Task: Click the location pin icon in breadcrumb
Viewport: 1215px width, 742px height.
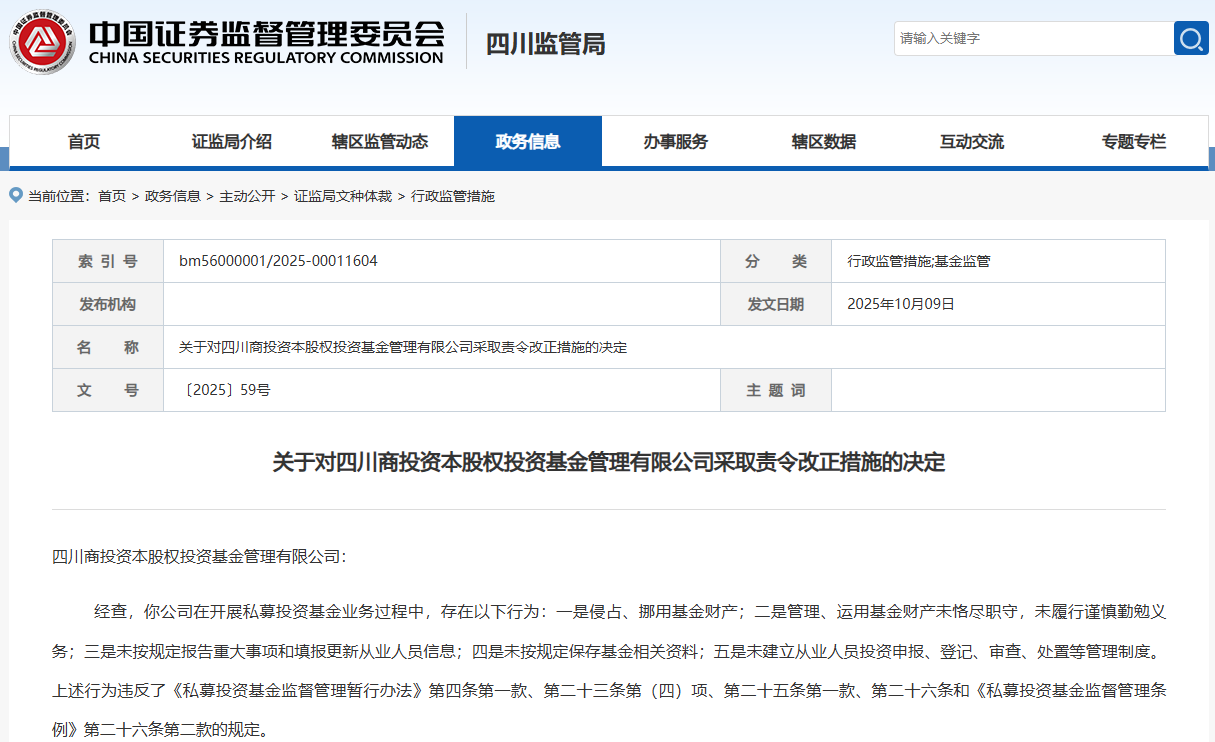Action: (x=16, y=195)
